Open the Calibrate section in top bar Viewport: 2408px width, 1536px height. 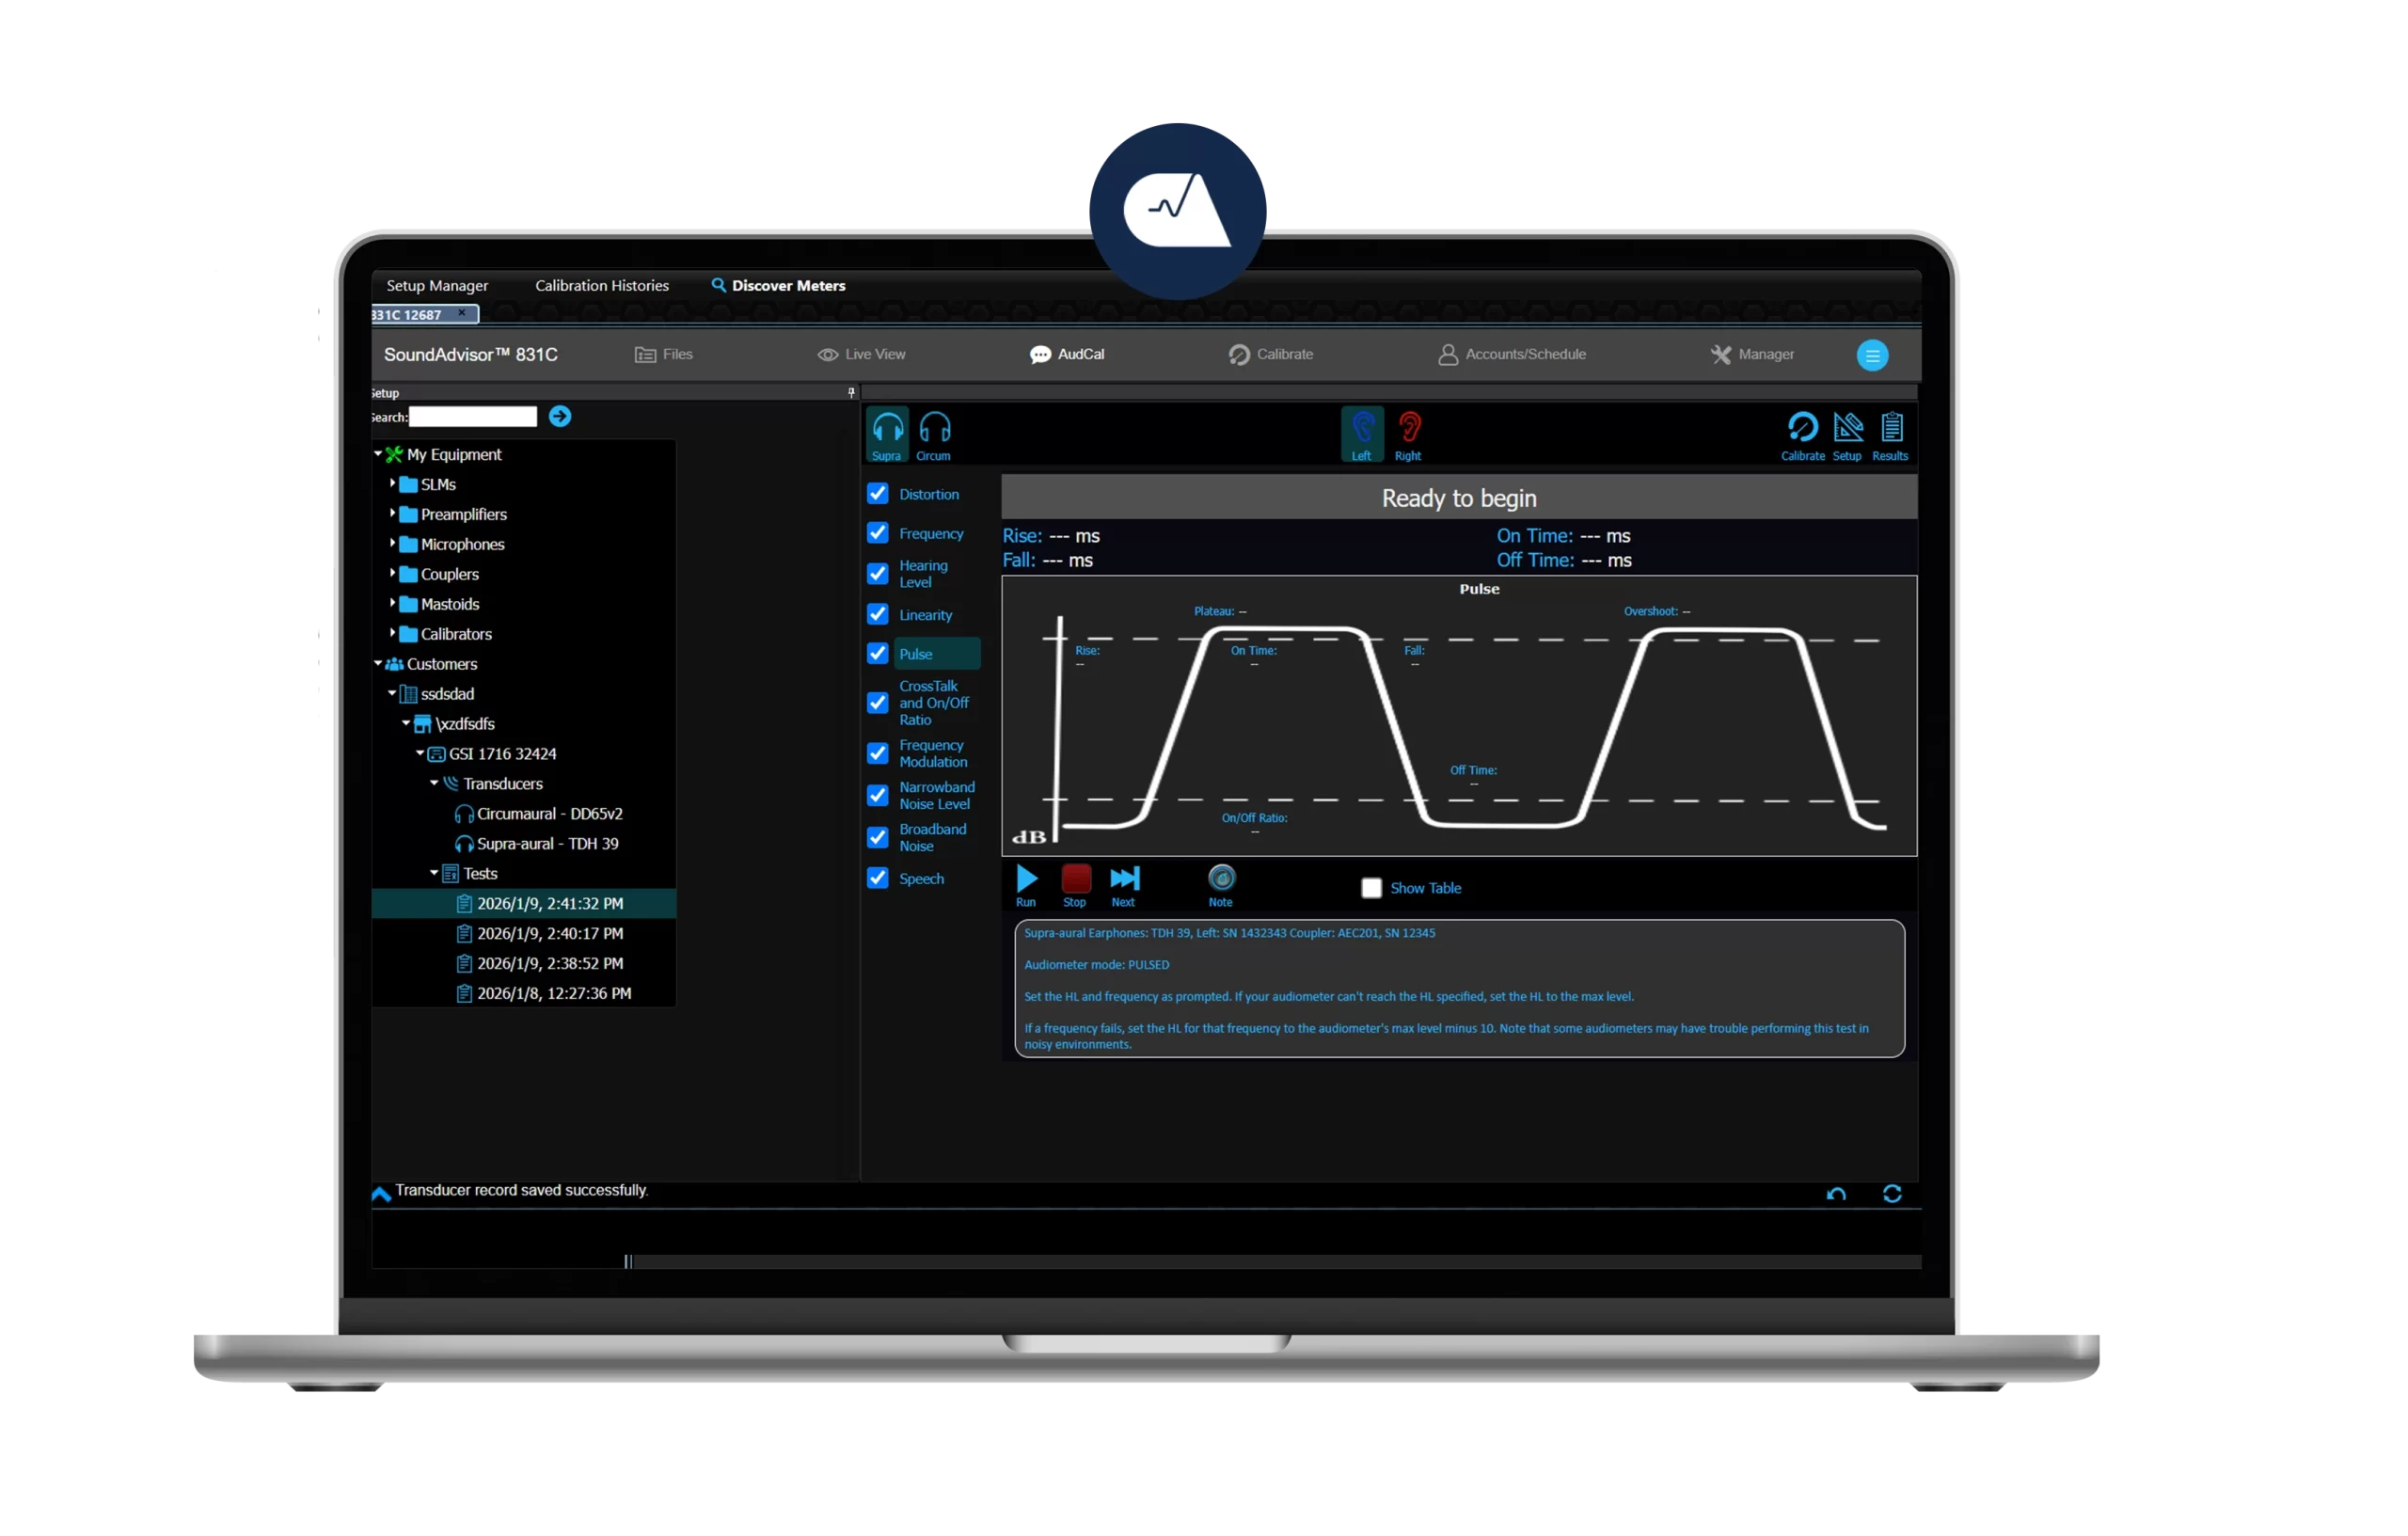pyautogui.click(x=1271, y=355)
